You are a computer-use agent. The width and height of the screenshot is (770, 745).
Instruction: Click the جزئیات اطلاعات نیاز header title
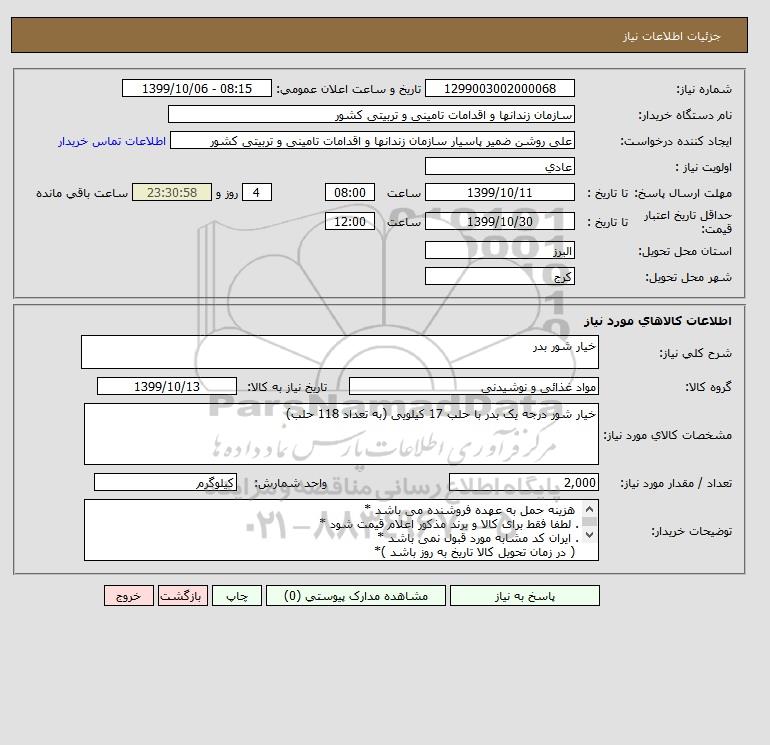click(671, 36)
